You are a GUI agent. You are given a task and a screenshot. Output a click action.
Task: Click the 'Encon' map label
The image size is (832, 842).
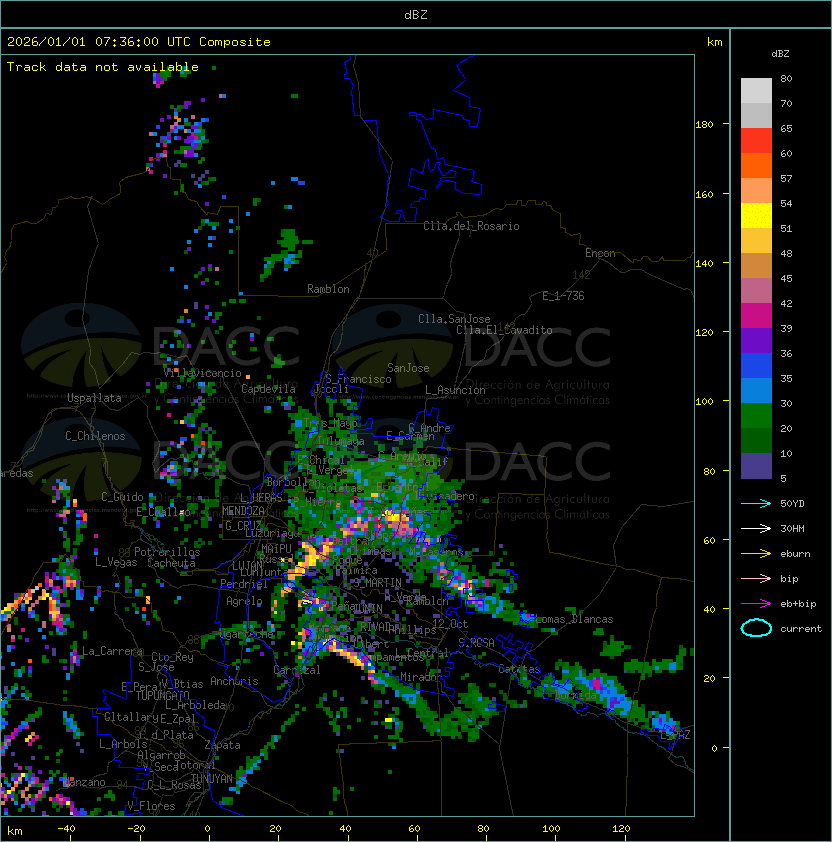click(600, 253)
